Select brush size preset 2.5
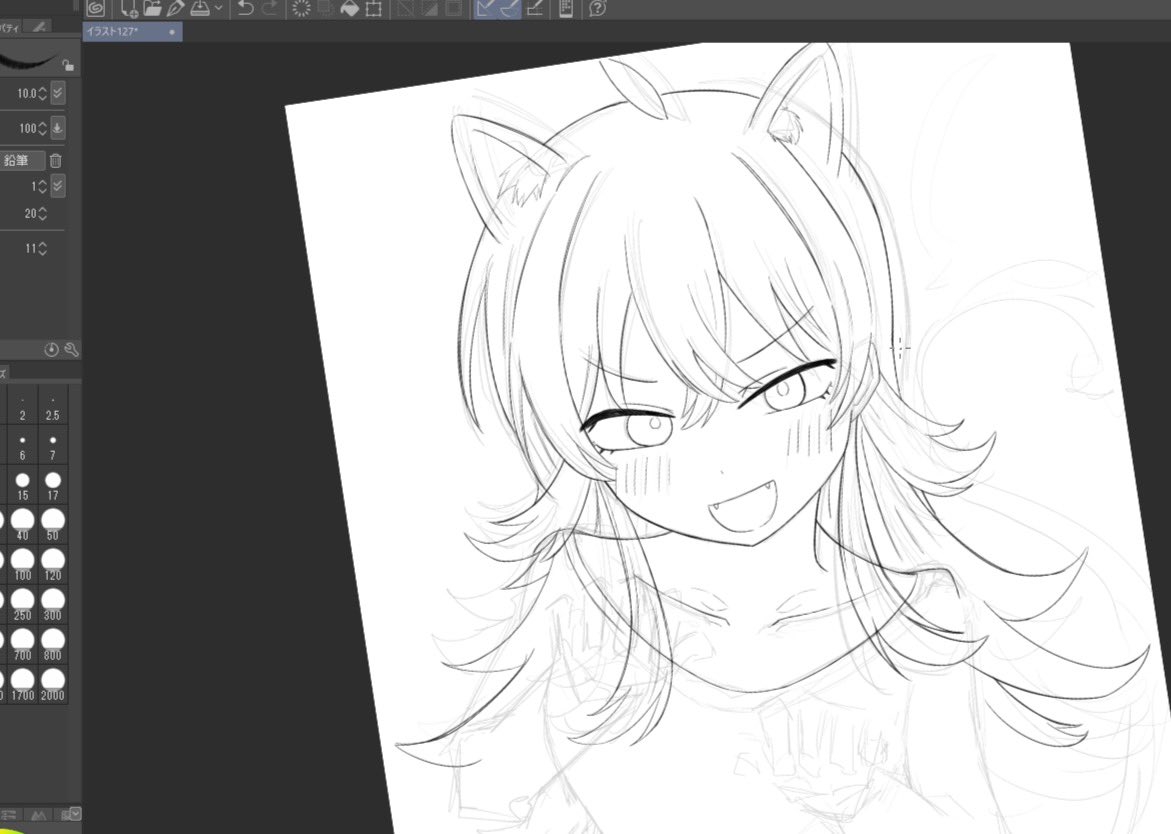The width and height of the screenshot is (1171, 834). (52, 407)
